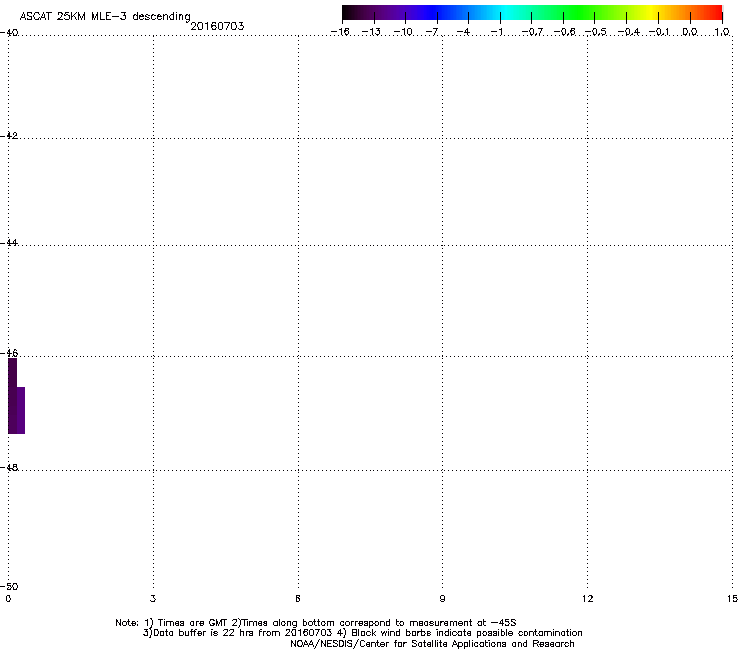
Task: Click the color bar label 1.0
Action: pyautogui.click(x=722, y=32)
